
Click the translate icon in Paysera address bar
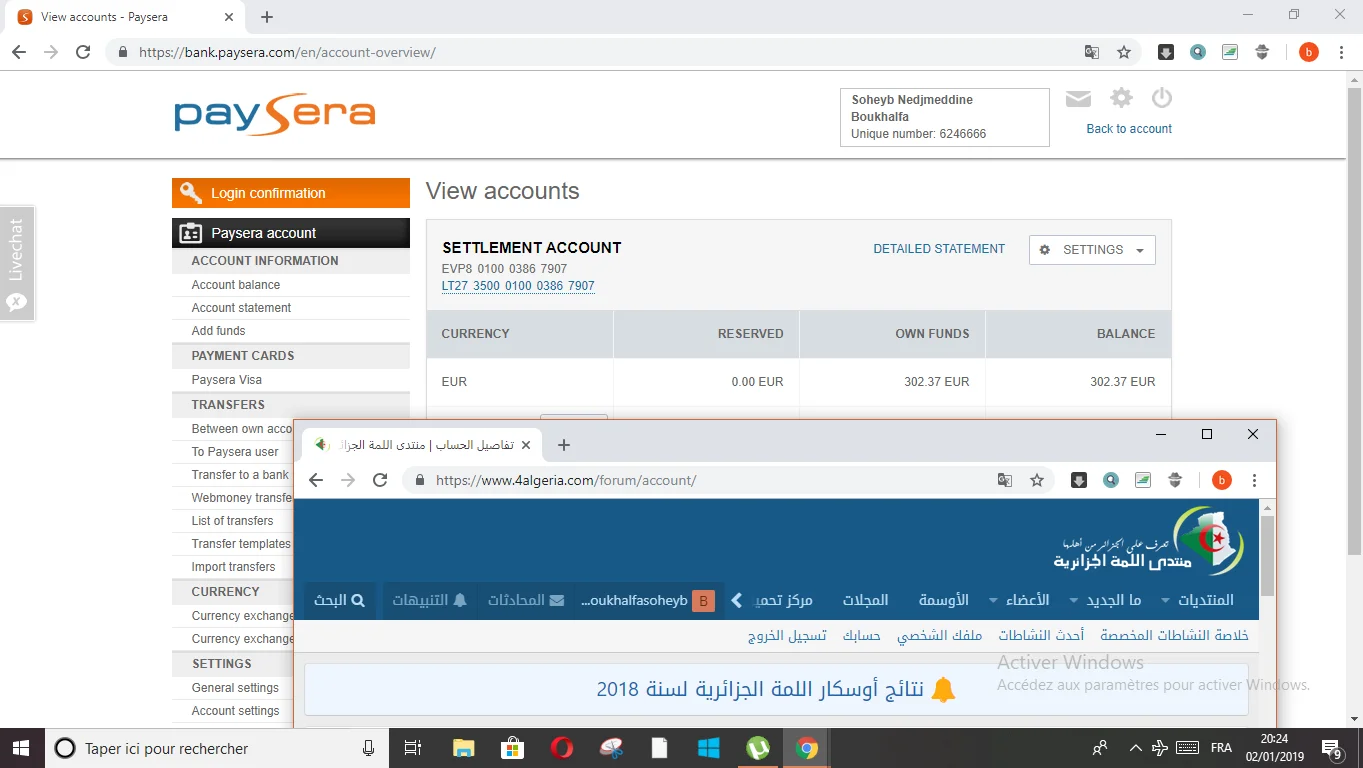point(1092,52)
